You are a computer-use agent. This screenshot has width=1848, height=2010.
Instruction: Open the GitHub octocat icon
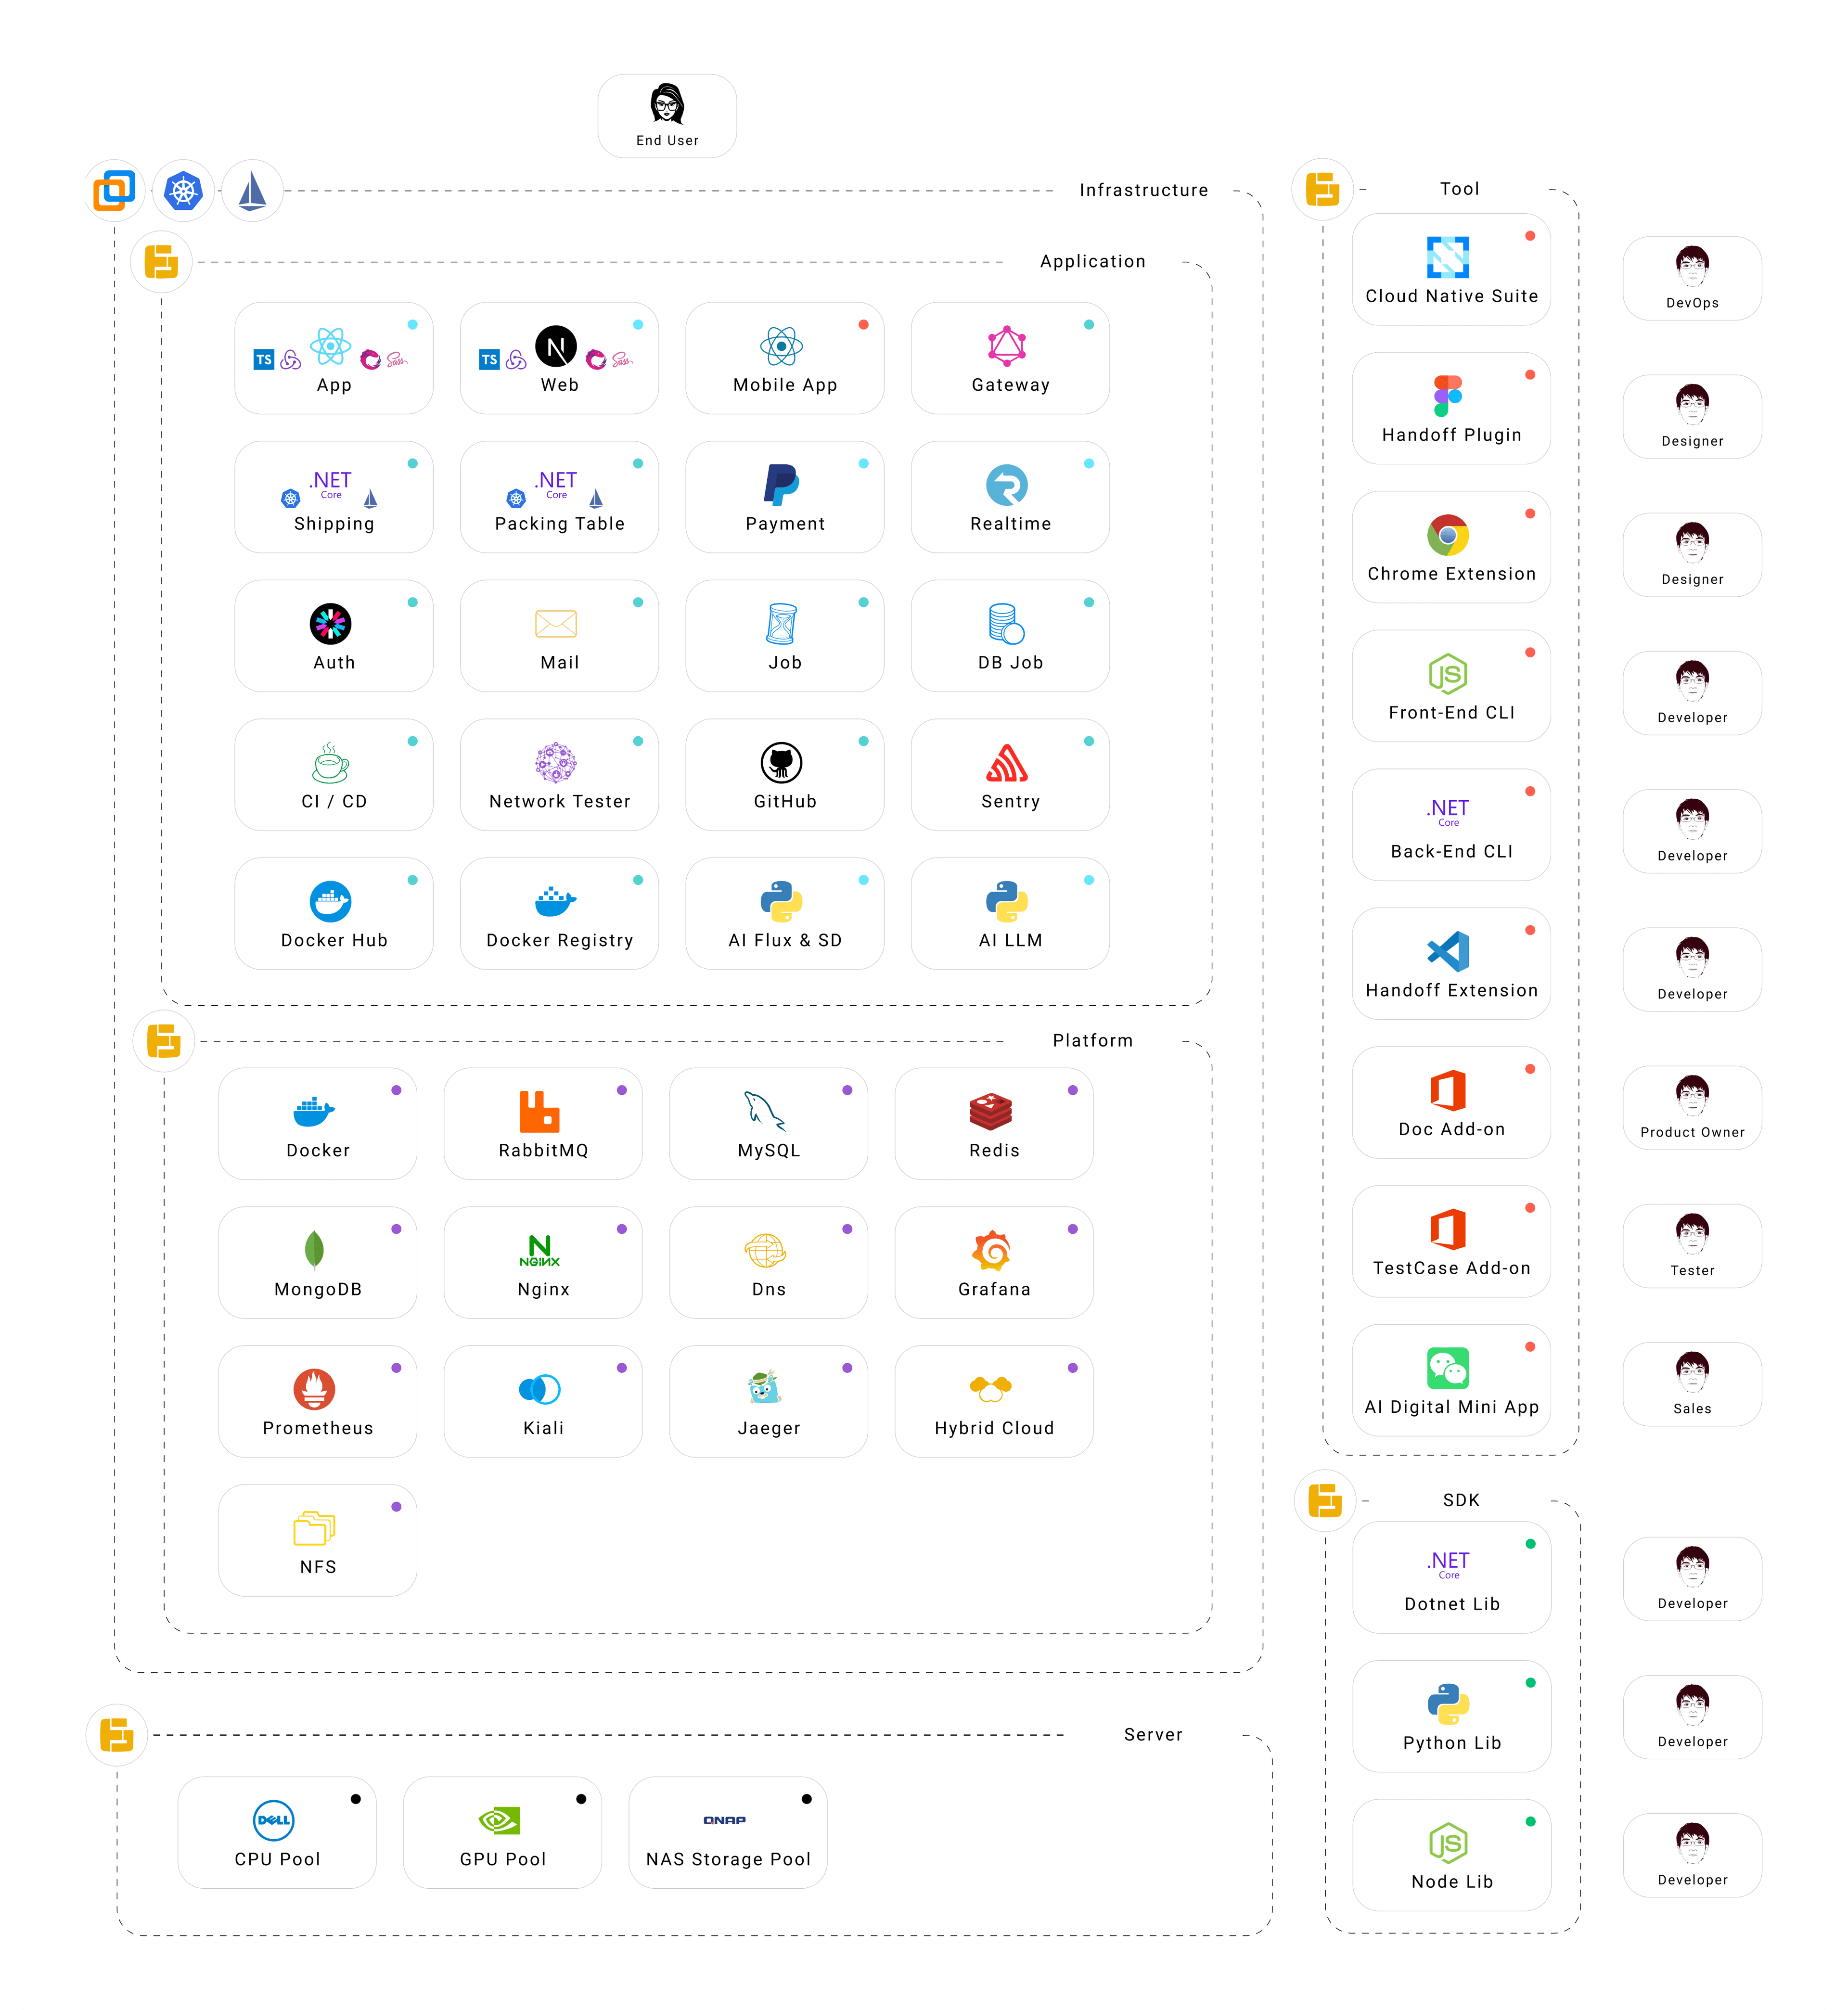click(781, 763)
